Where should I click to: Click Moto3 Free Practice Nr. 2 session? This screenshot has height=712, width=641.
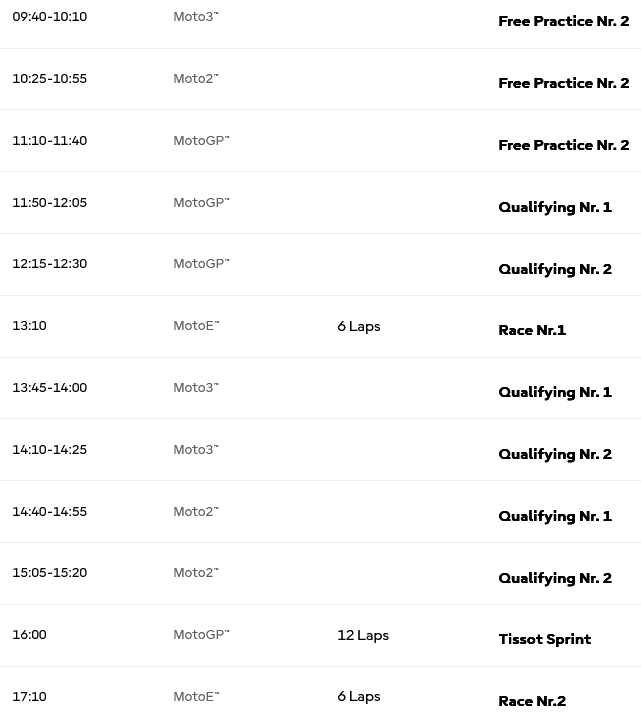pyautogui.click(x=563, y=21)
